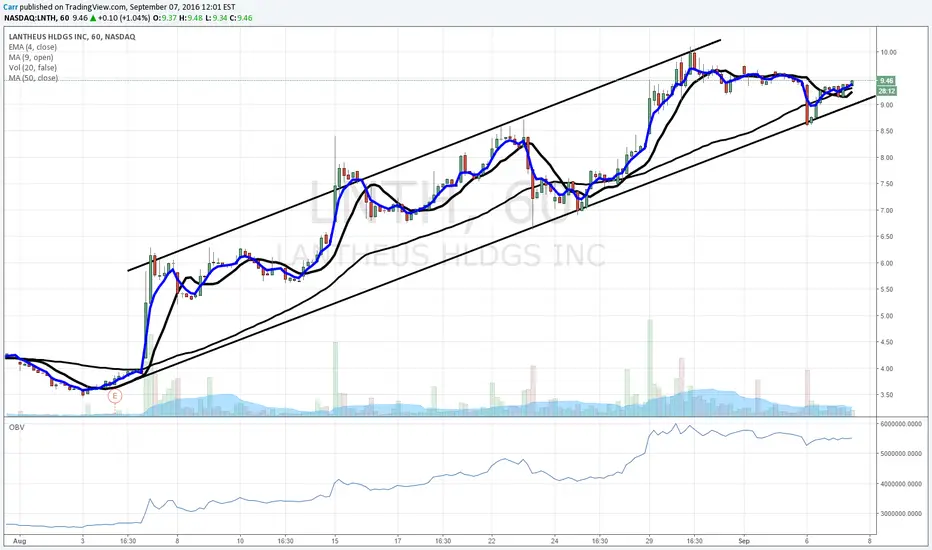
Task: Select the 'Vol (20, false)' indicator label
Action: click(x=33, y=68)
